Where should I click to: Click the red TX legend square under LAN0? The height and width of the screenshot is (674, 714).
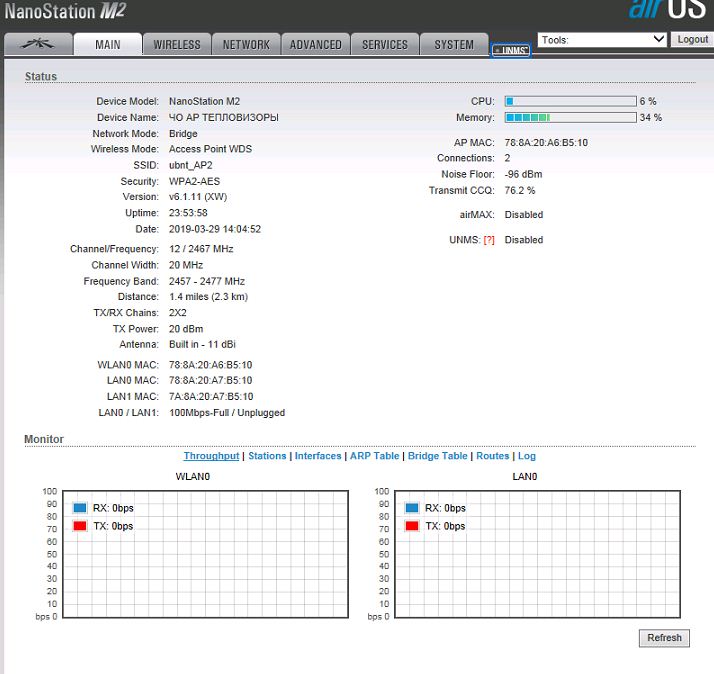pyautogui.click(x=411, y=526)
